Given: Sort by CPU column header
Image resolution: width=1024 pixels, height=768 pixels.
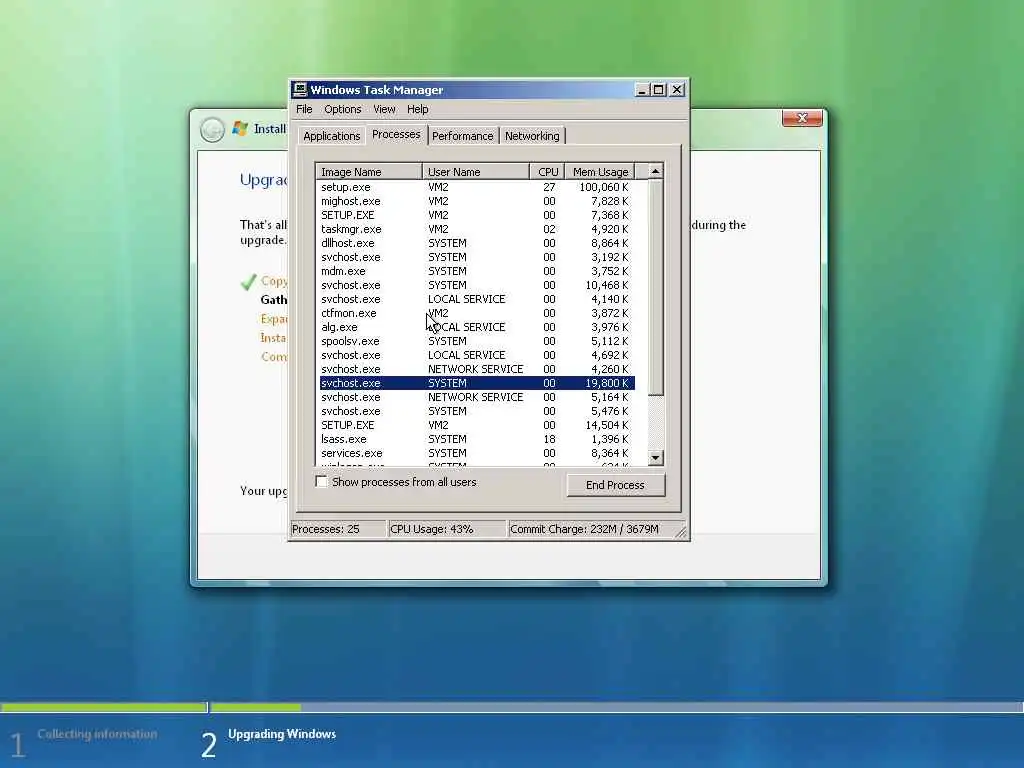Looking at the screenshot, I should pos(547,172).
